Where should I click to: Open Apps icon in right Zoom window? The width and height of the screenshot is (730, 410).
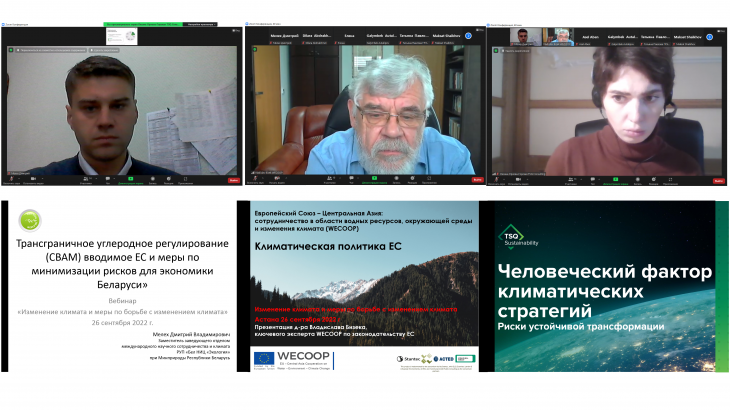[670, 179]
